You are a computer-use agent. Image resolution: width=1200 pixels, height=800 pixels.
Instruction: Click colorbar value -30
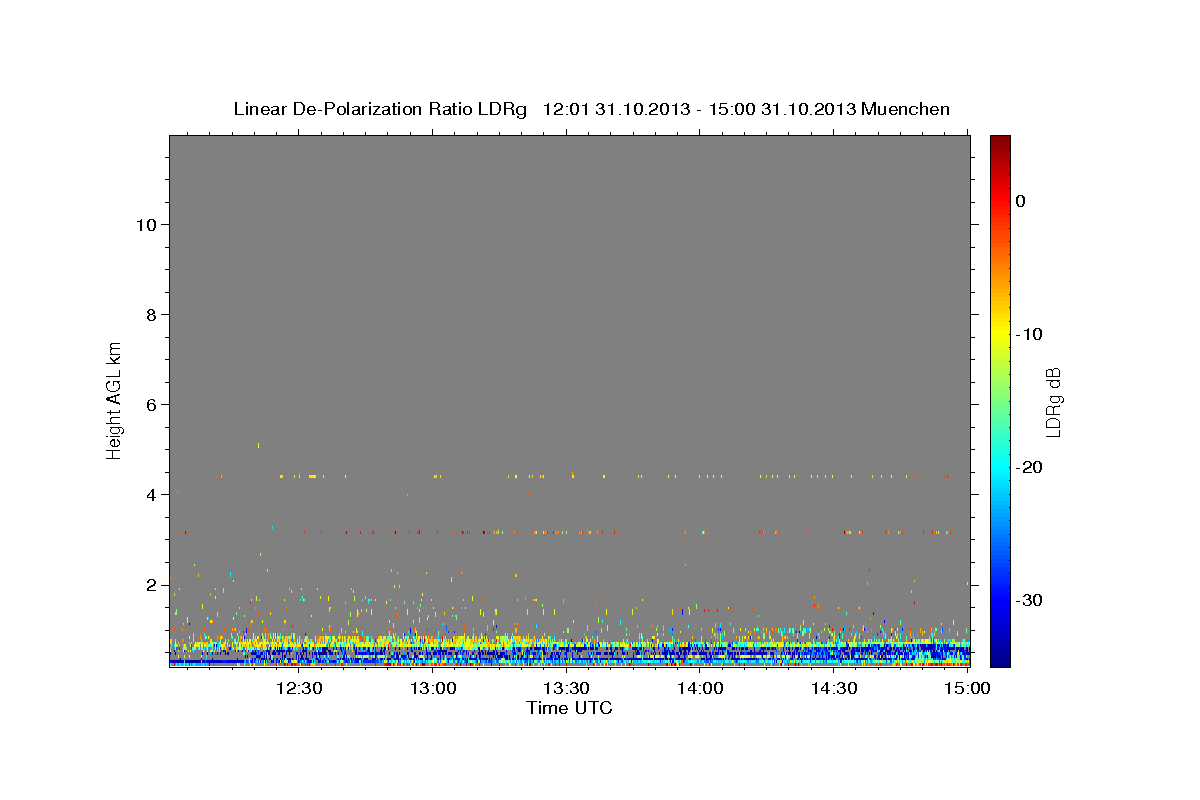coord(1031,600)
